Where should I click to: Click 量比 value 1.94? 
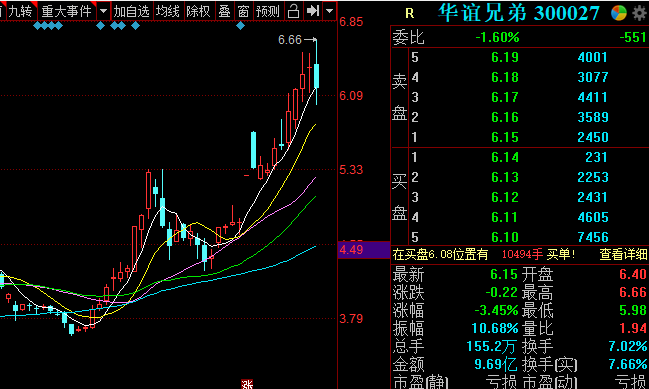pos(633,329)
